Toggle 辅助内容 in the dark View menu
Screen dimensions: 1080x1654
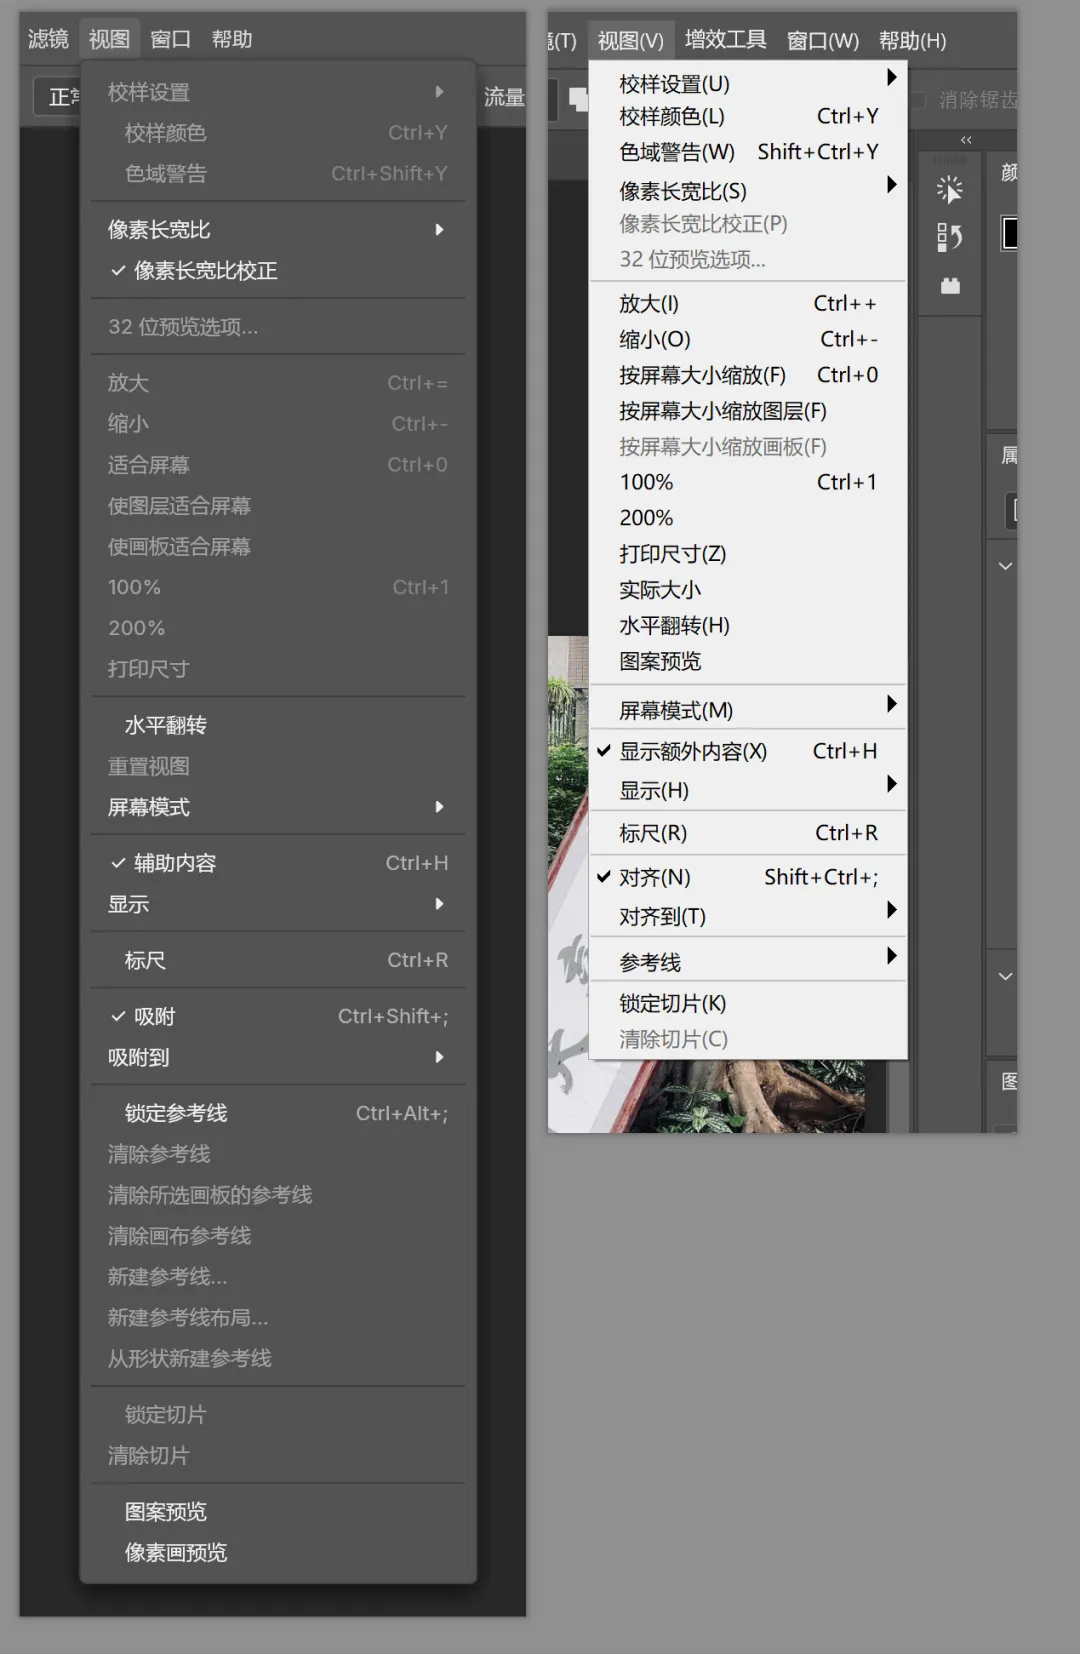[x=278, y=863]
